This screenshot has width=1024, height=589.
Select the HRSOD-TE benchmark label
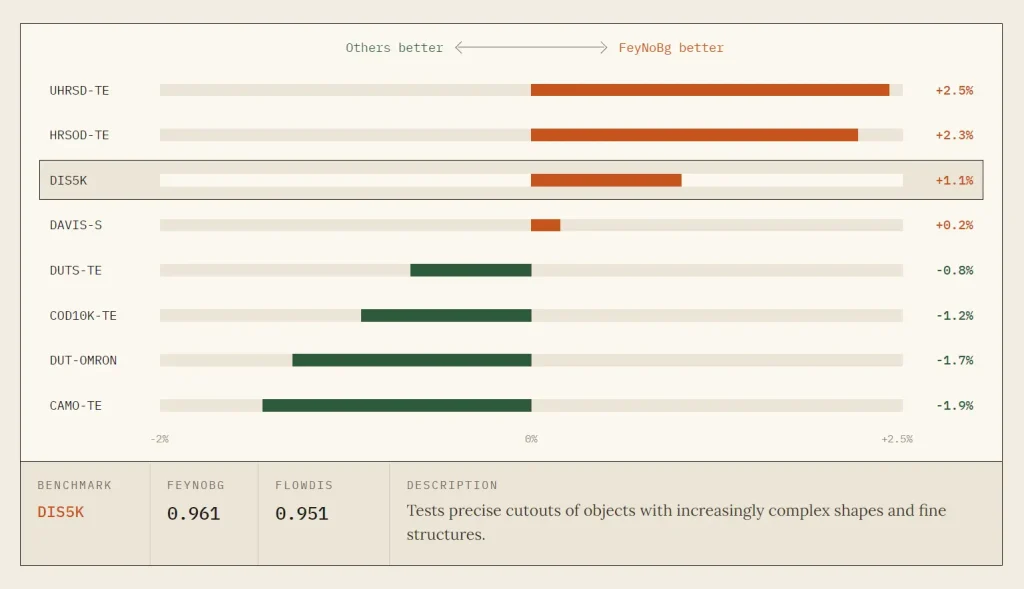pos(79,135)
